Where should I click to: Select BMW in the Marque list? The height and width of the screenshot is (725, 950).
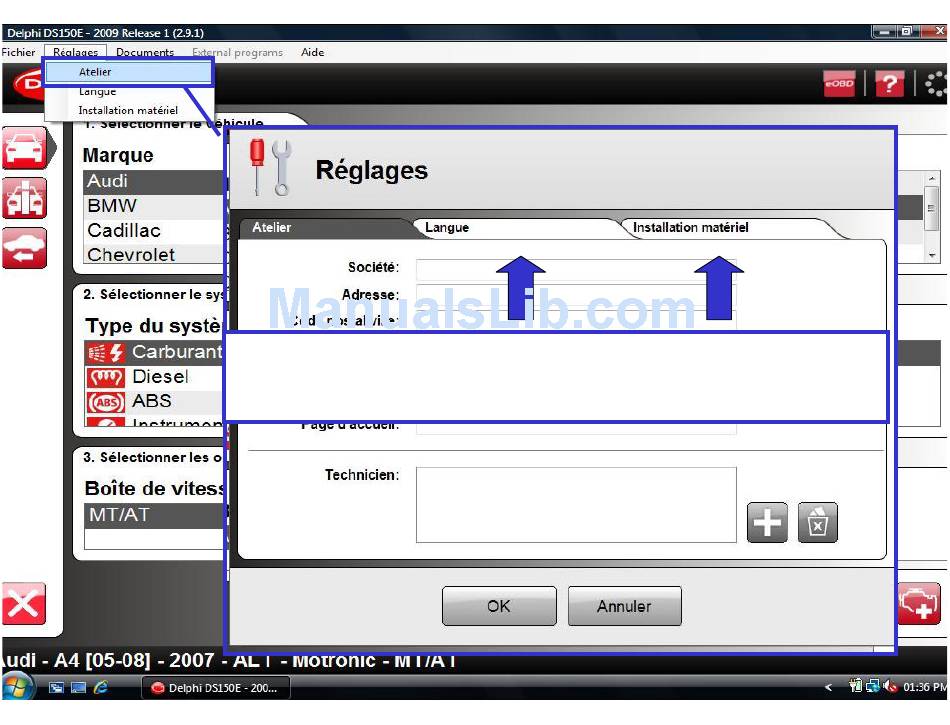(x=155, y=206)
